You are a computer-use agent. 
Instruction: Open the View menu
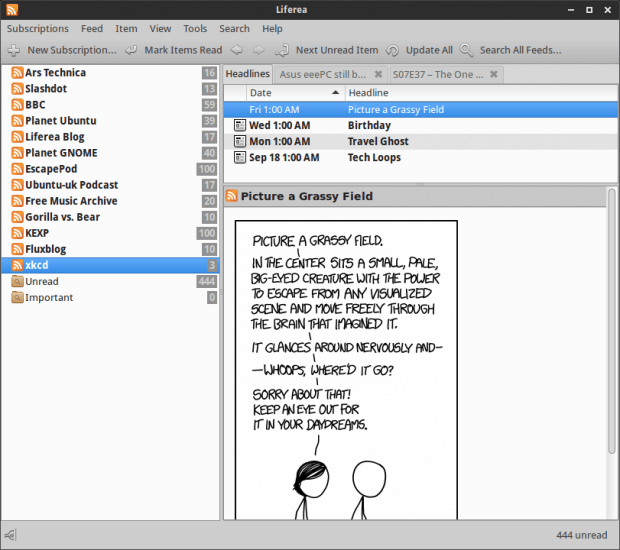(x=160, y=29)
